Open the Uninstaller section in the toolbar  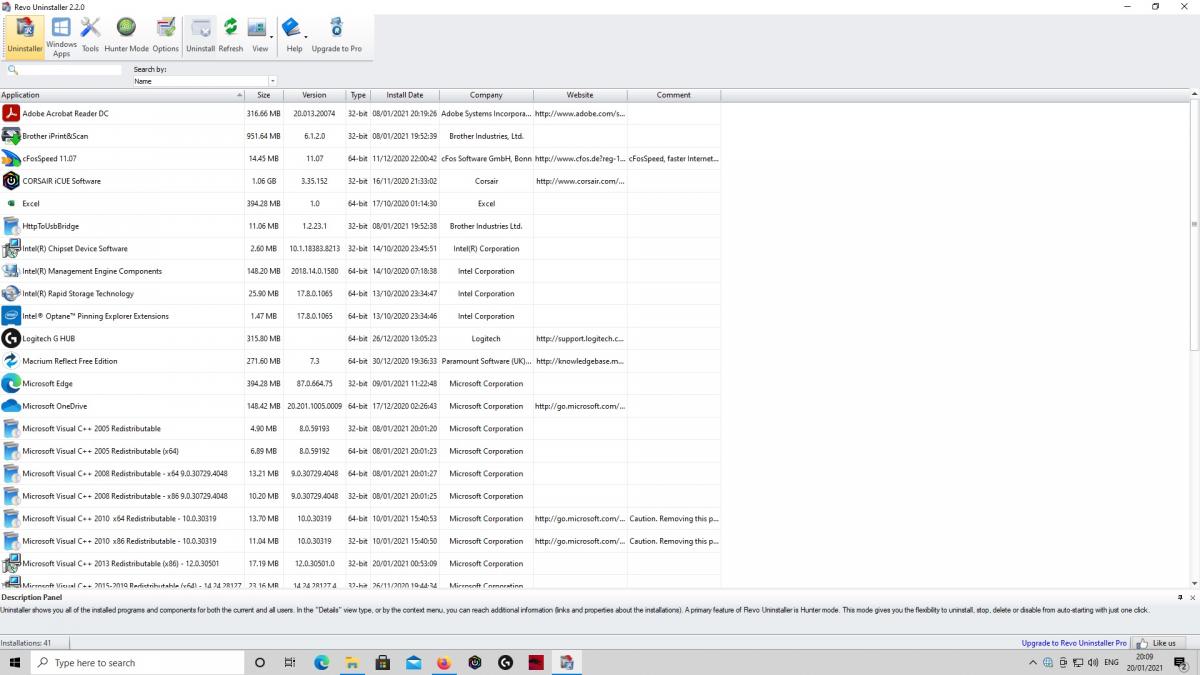coord(25,36)
